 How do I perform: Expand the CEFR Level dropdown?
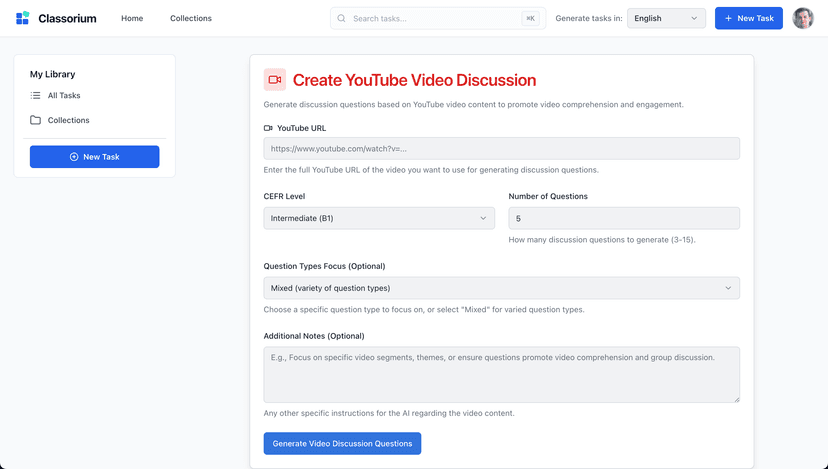[379, 218]
